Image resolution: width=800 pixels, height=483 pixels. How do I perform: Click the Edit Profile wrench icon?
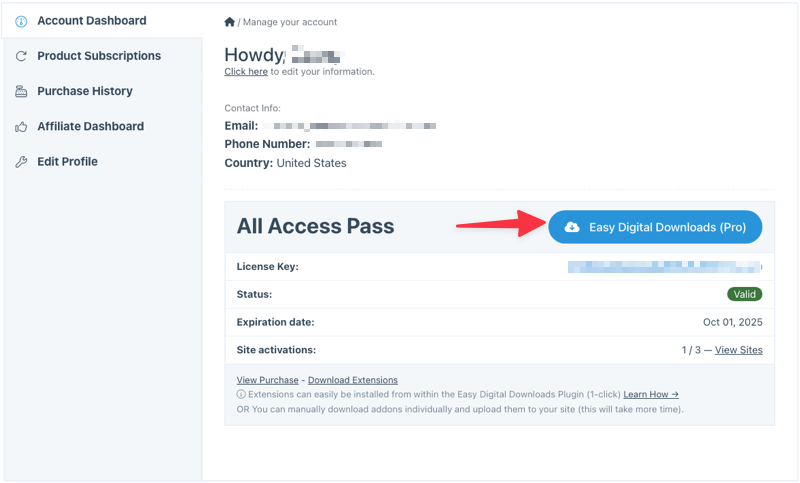coord(21,162)
